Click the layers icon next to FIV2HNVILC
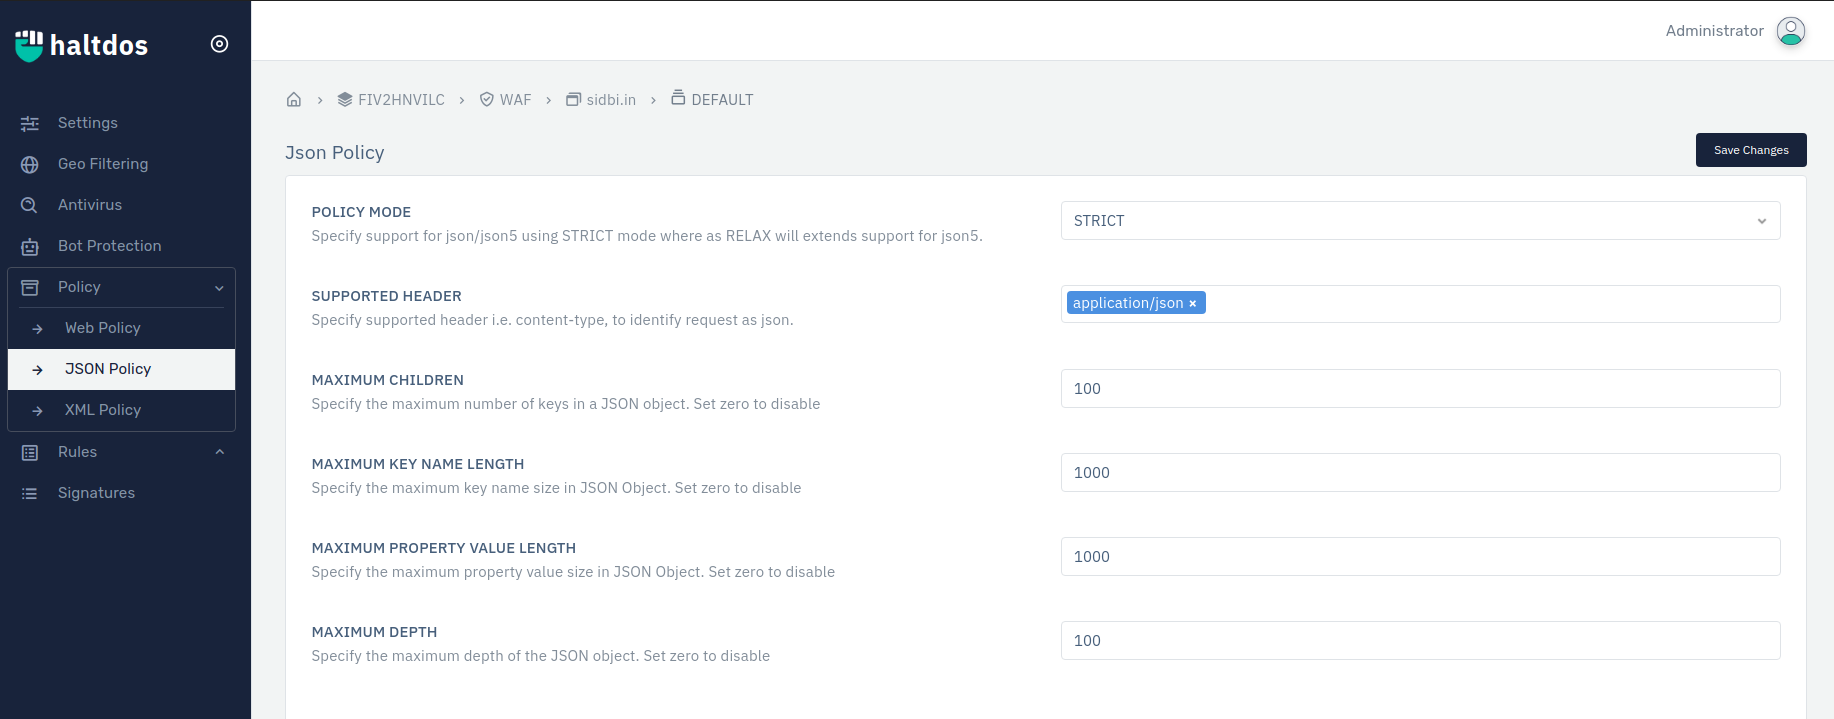 pos(345,99)
